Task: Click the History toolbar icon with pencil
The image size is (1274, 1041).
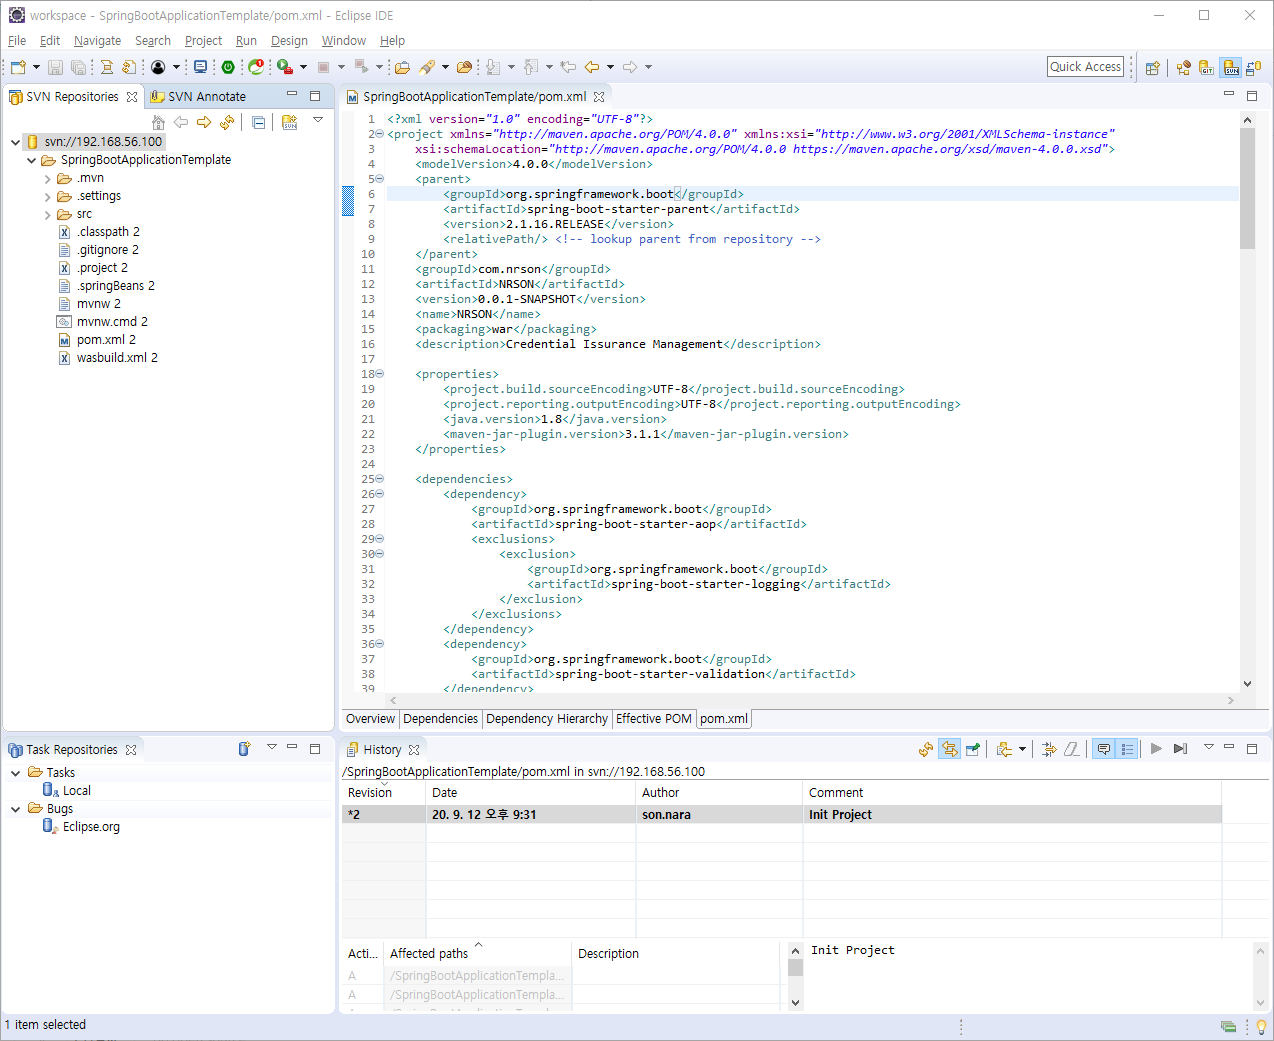Action: pyautogui.click(x=972, y=749)
